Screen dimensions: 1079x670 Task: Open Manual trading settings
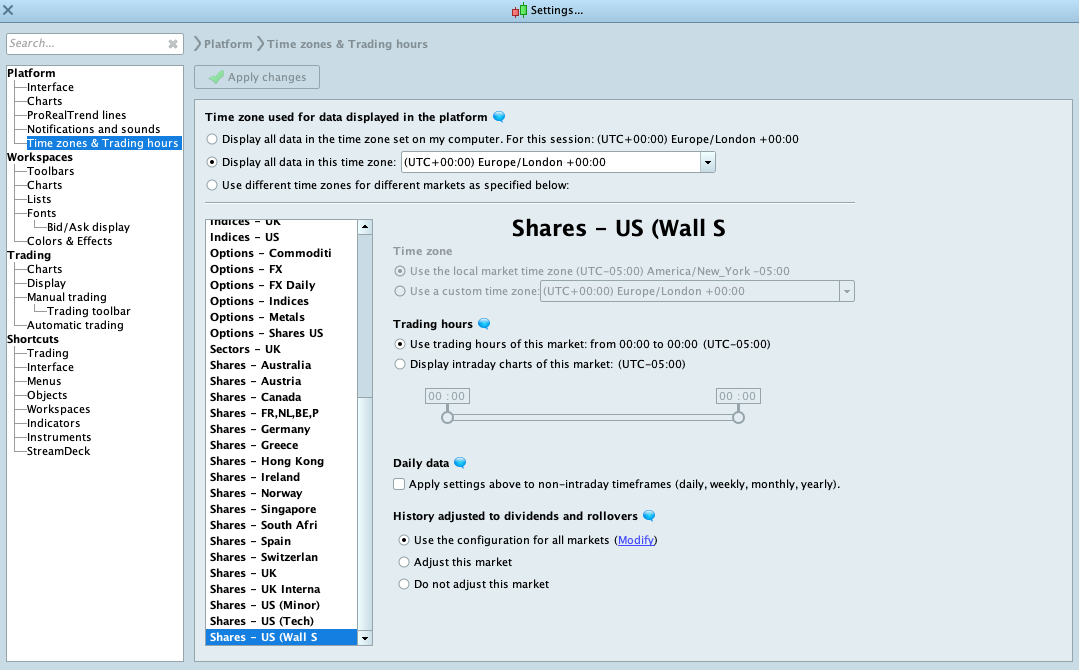click(67, 297)
